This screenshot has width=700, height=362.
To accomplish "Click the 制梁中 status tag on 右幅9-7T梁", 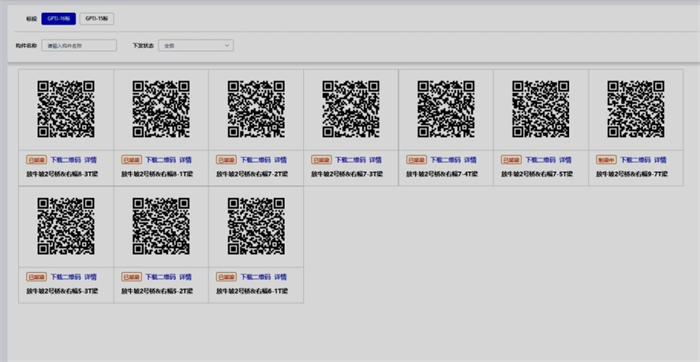I will tap(606, 160).
